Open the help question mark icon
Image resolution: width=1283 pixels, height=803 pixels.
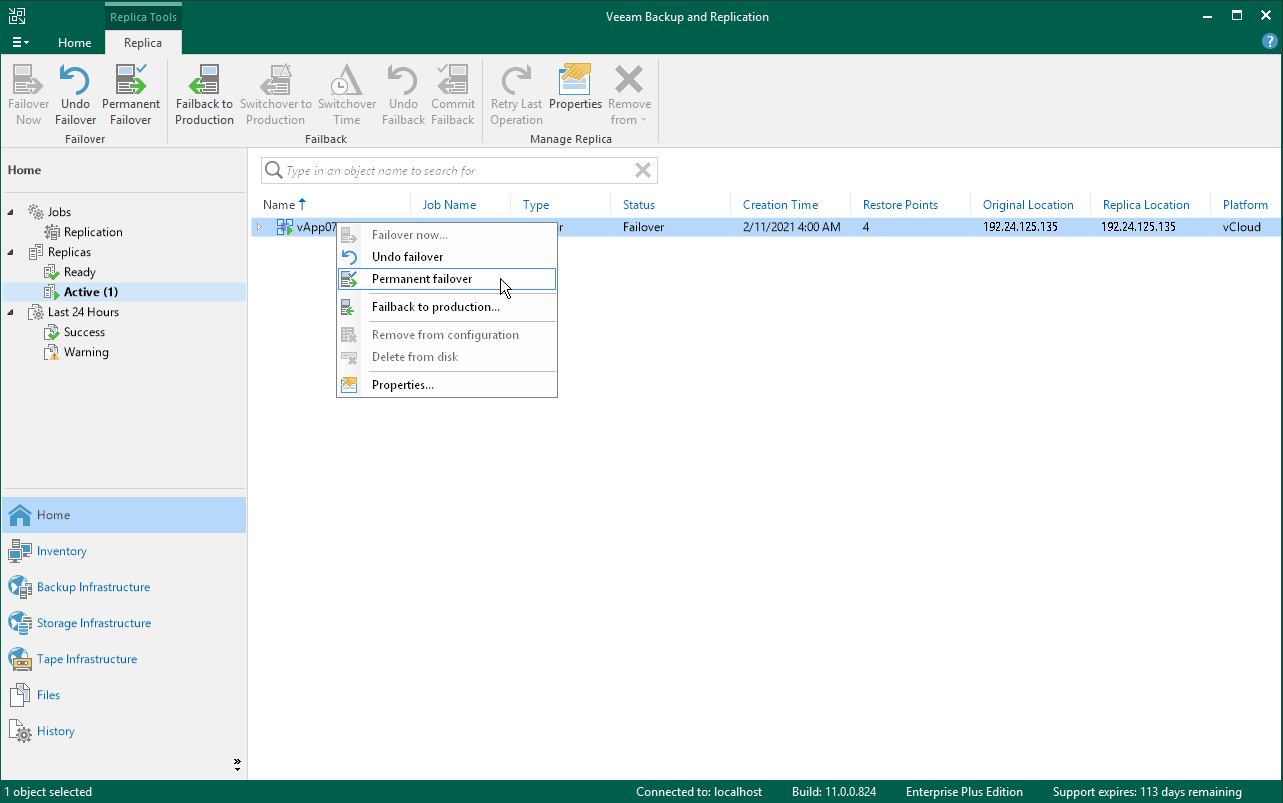(x=1270, y=42)
